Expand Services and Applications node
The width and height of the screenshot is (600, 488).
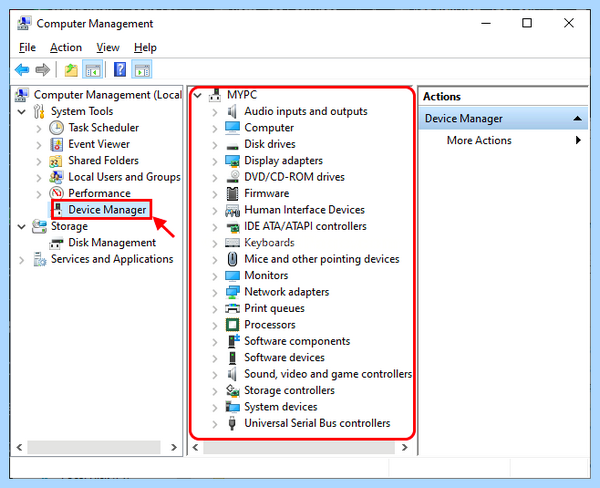pos(22,260)
